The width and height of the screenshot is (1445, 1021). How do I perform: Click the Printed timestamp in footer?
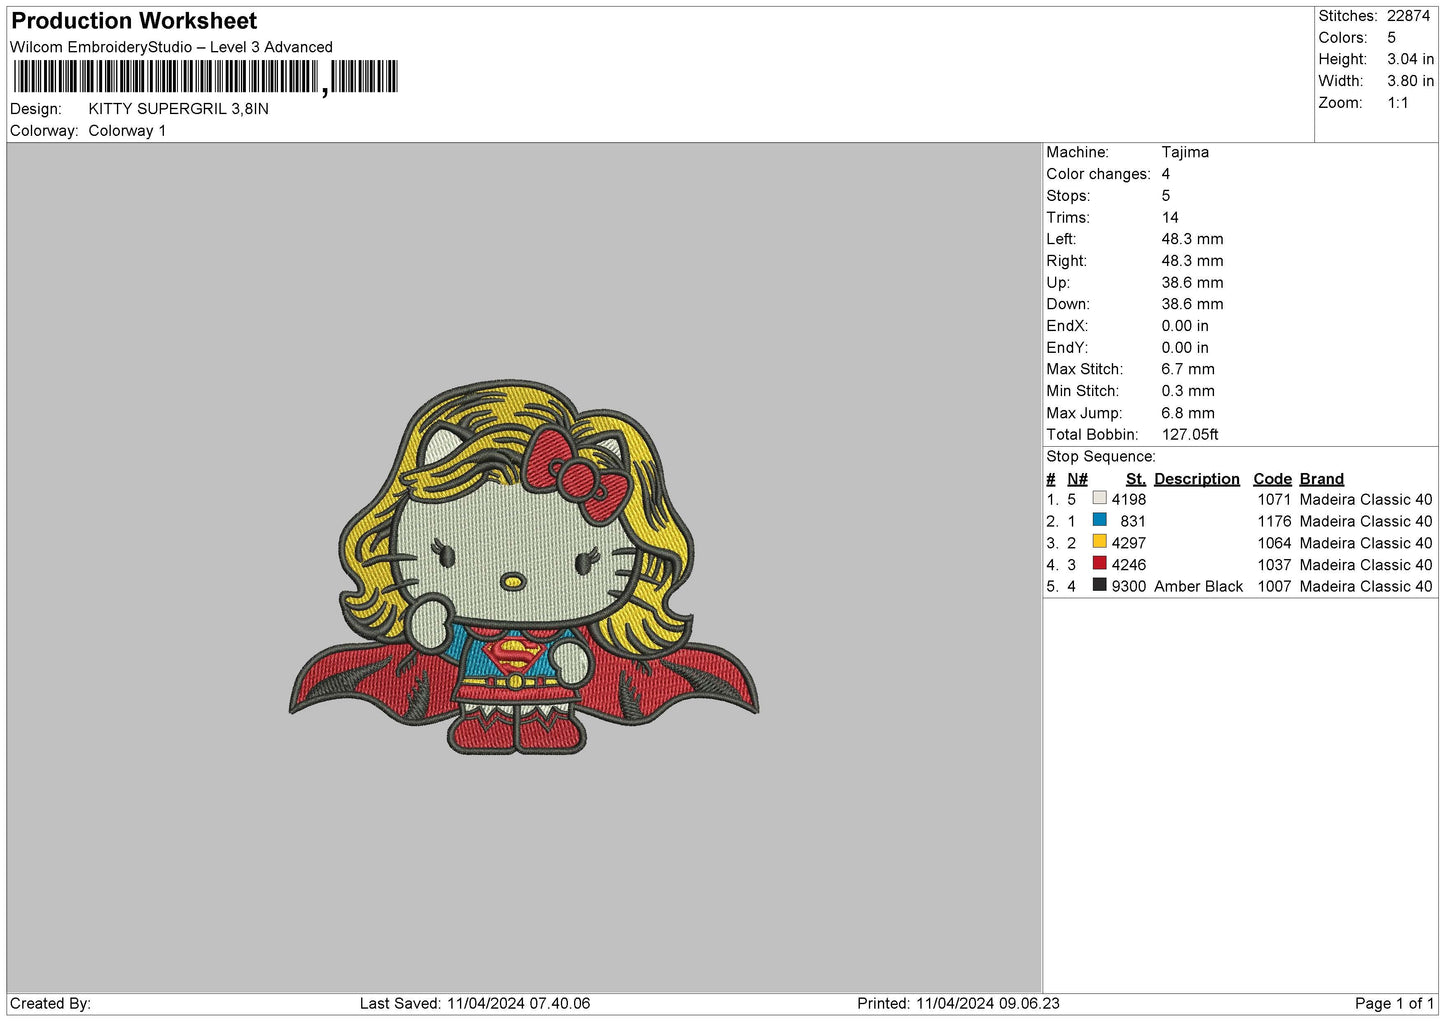coord(958,1004)
